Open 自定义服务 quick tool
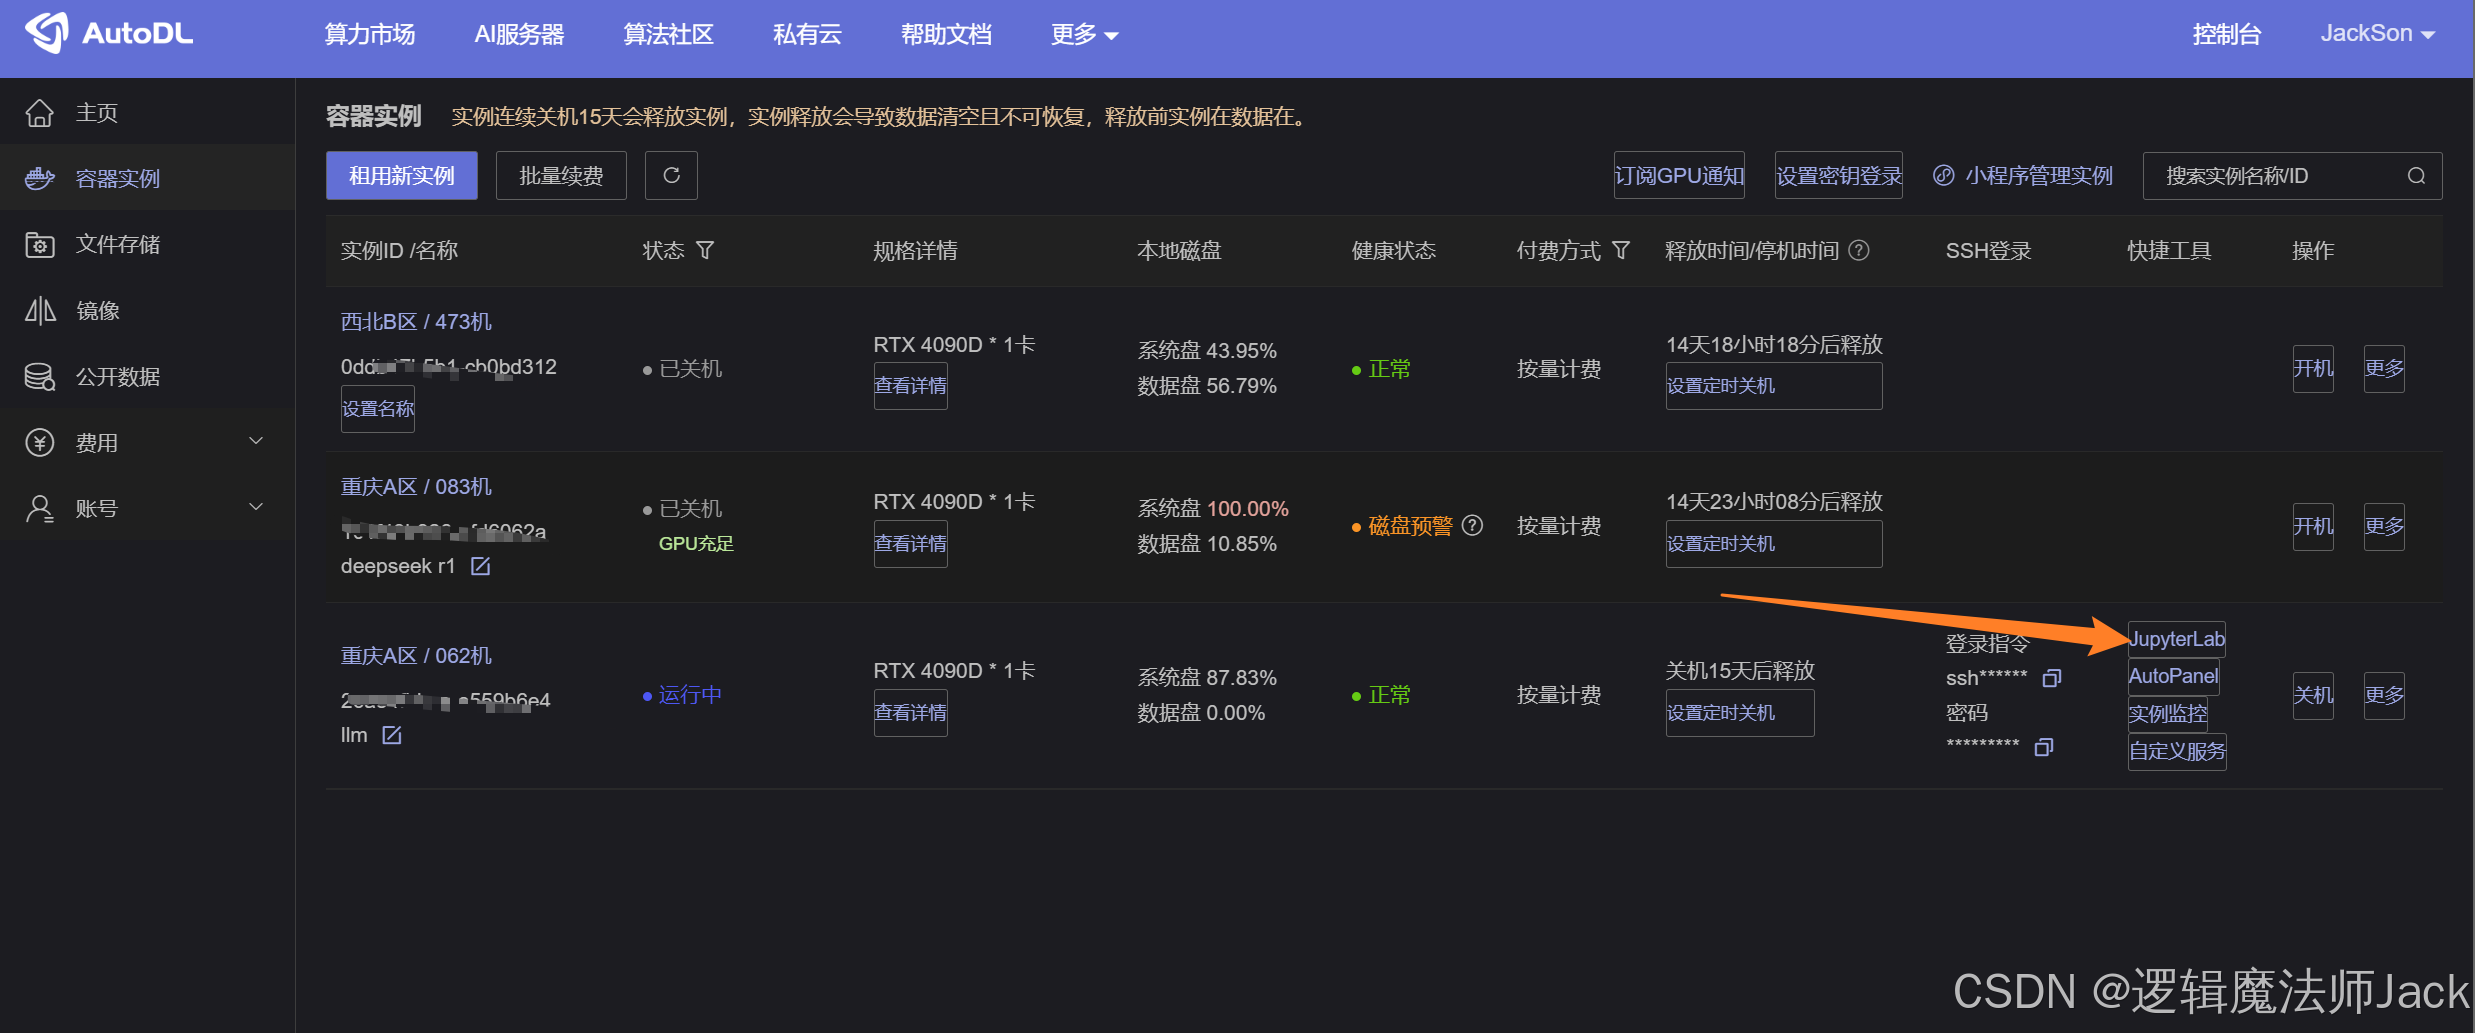This screenshot has width=2475, height=1033. click(x=2177, y=751)
